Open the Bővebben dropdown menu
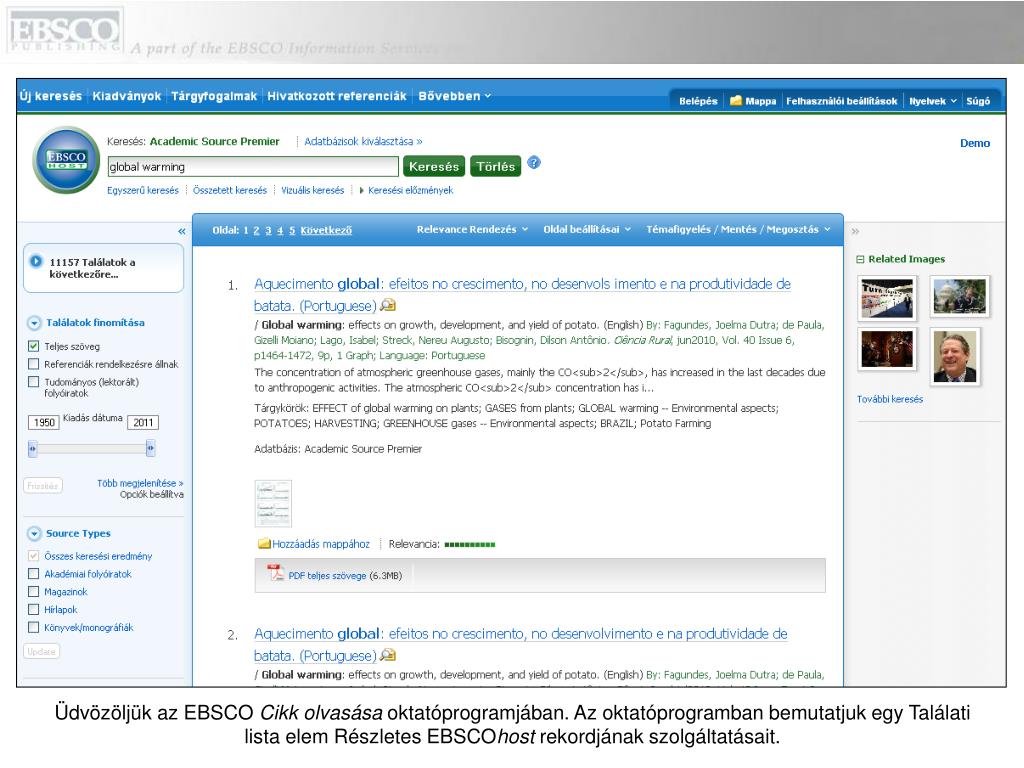The height and width of the screenshot is (768, 1024). [455, 96]
